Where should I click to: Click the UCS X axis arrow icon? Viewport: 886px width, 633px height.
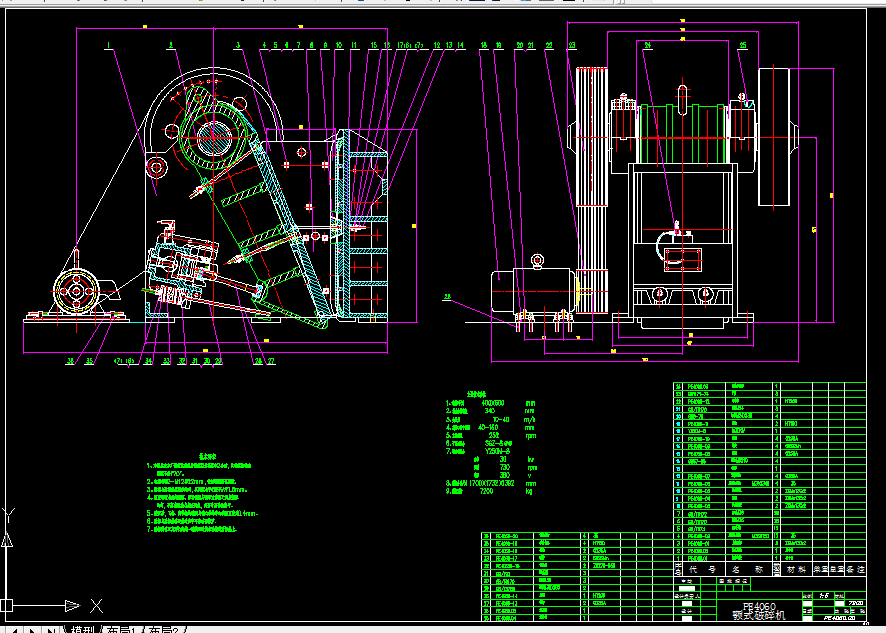[x=72, y=606]
